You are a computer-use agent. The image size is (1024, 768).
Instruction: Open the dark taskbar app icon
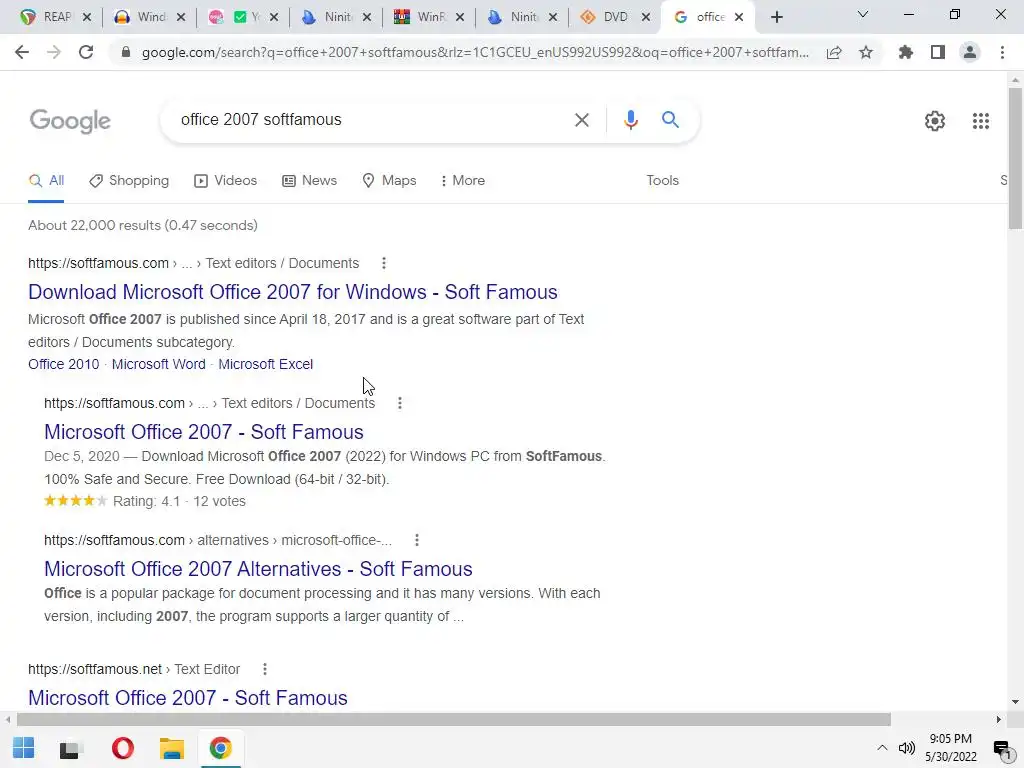click(69, 750)
